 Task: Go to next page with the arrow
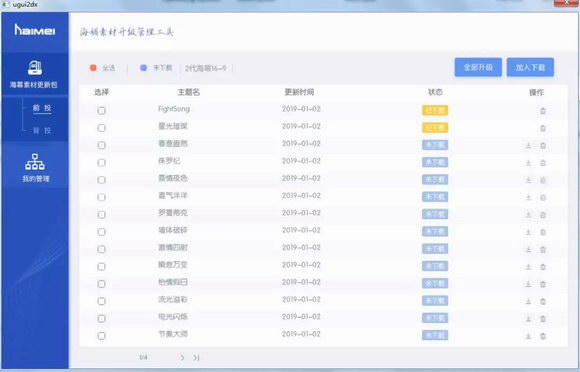pos(182,358)
